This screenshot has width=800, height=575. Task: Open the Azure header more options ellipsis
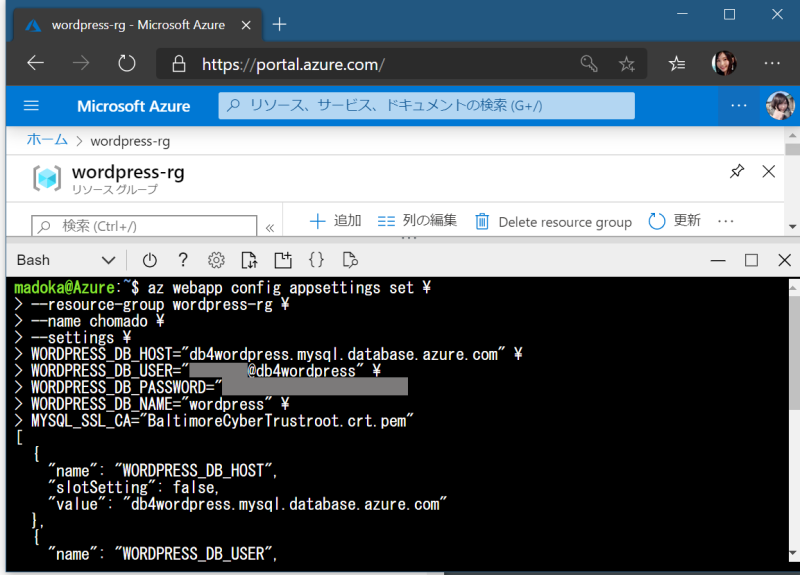(x=738, y=106)
